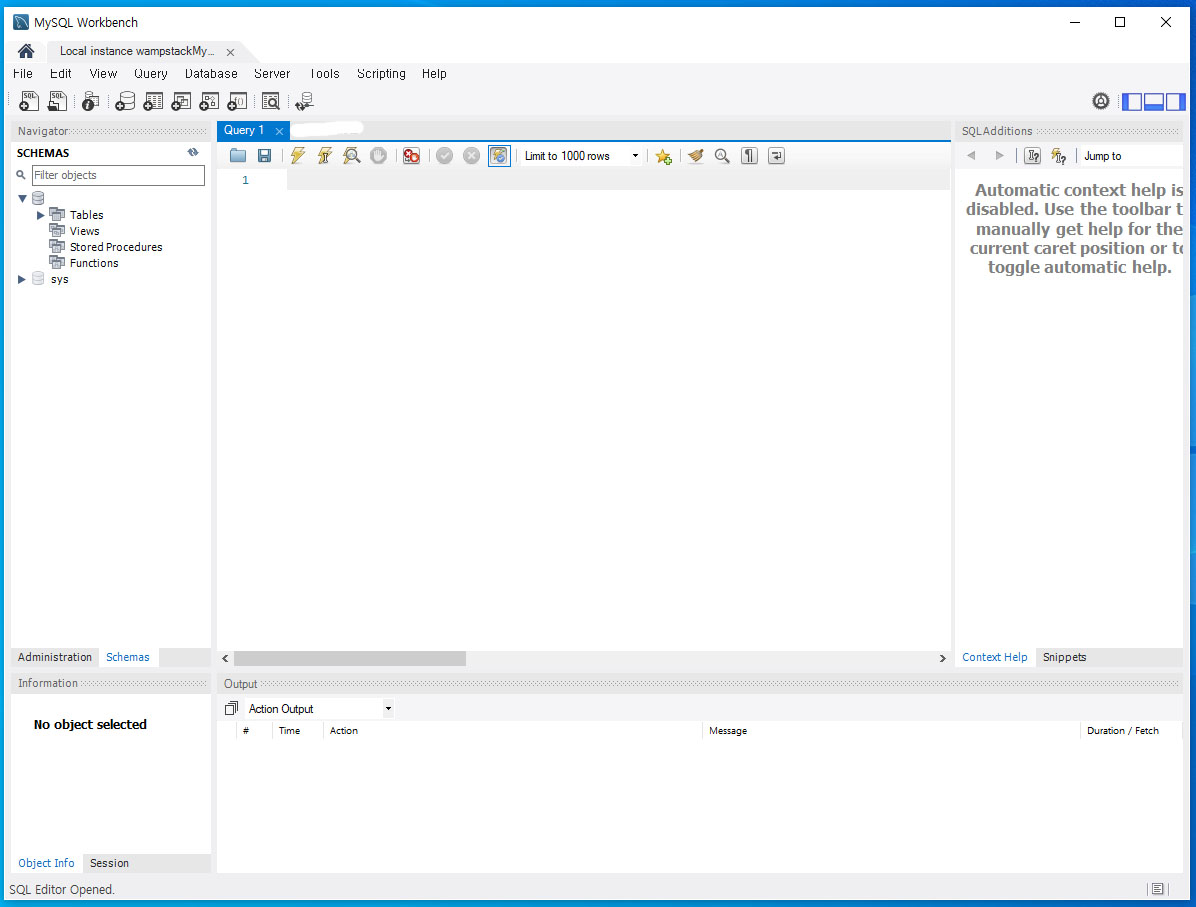The image size is (1196, 907).
Task: Create a new view icon
Action: tap(182, 101)
